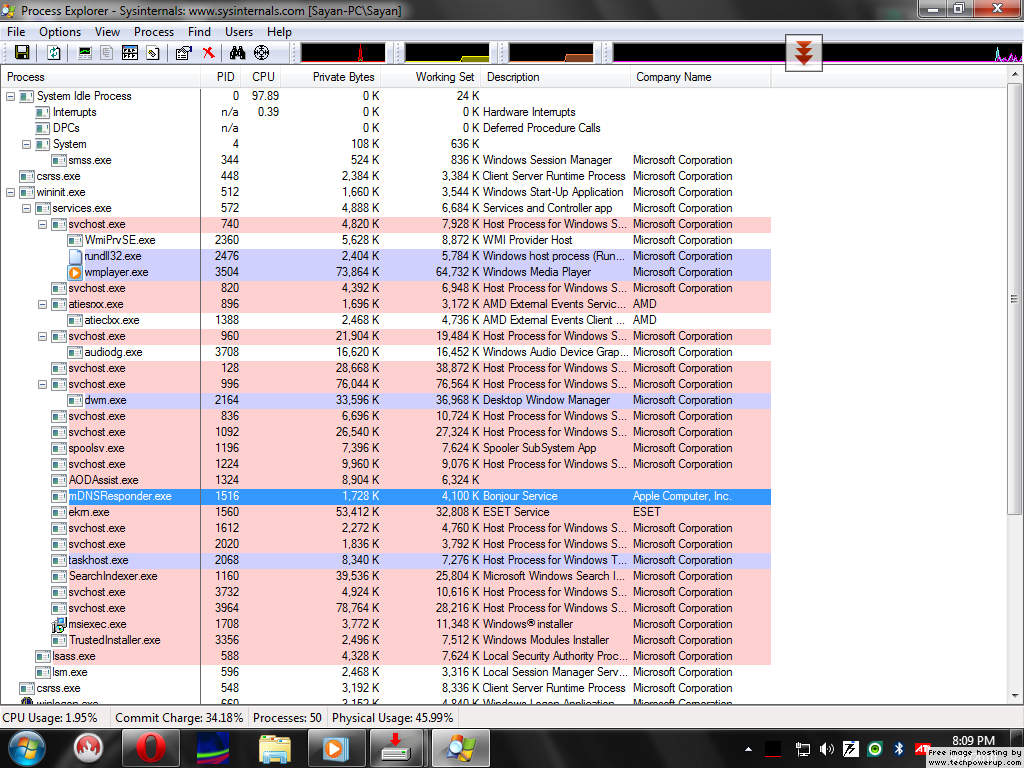
Task: Click the volume speaker tray icon
Action: click(x=826, y=749)
